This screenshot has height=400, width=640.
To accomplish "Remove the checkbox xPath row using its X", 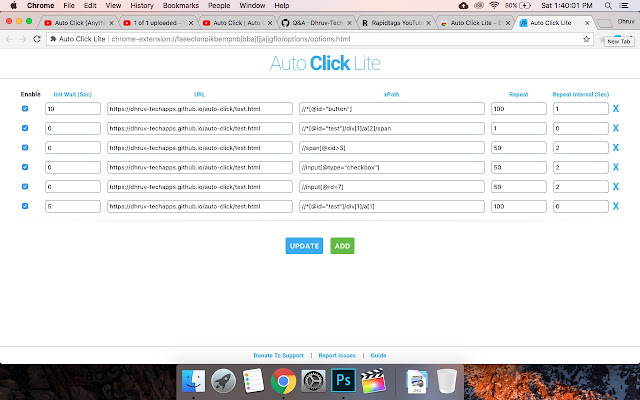I will 616,167.
